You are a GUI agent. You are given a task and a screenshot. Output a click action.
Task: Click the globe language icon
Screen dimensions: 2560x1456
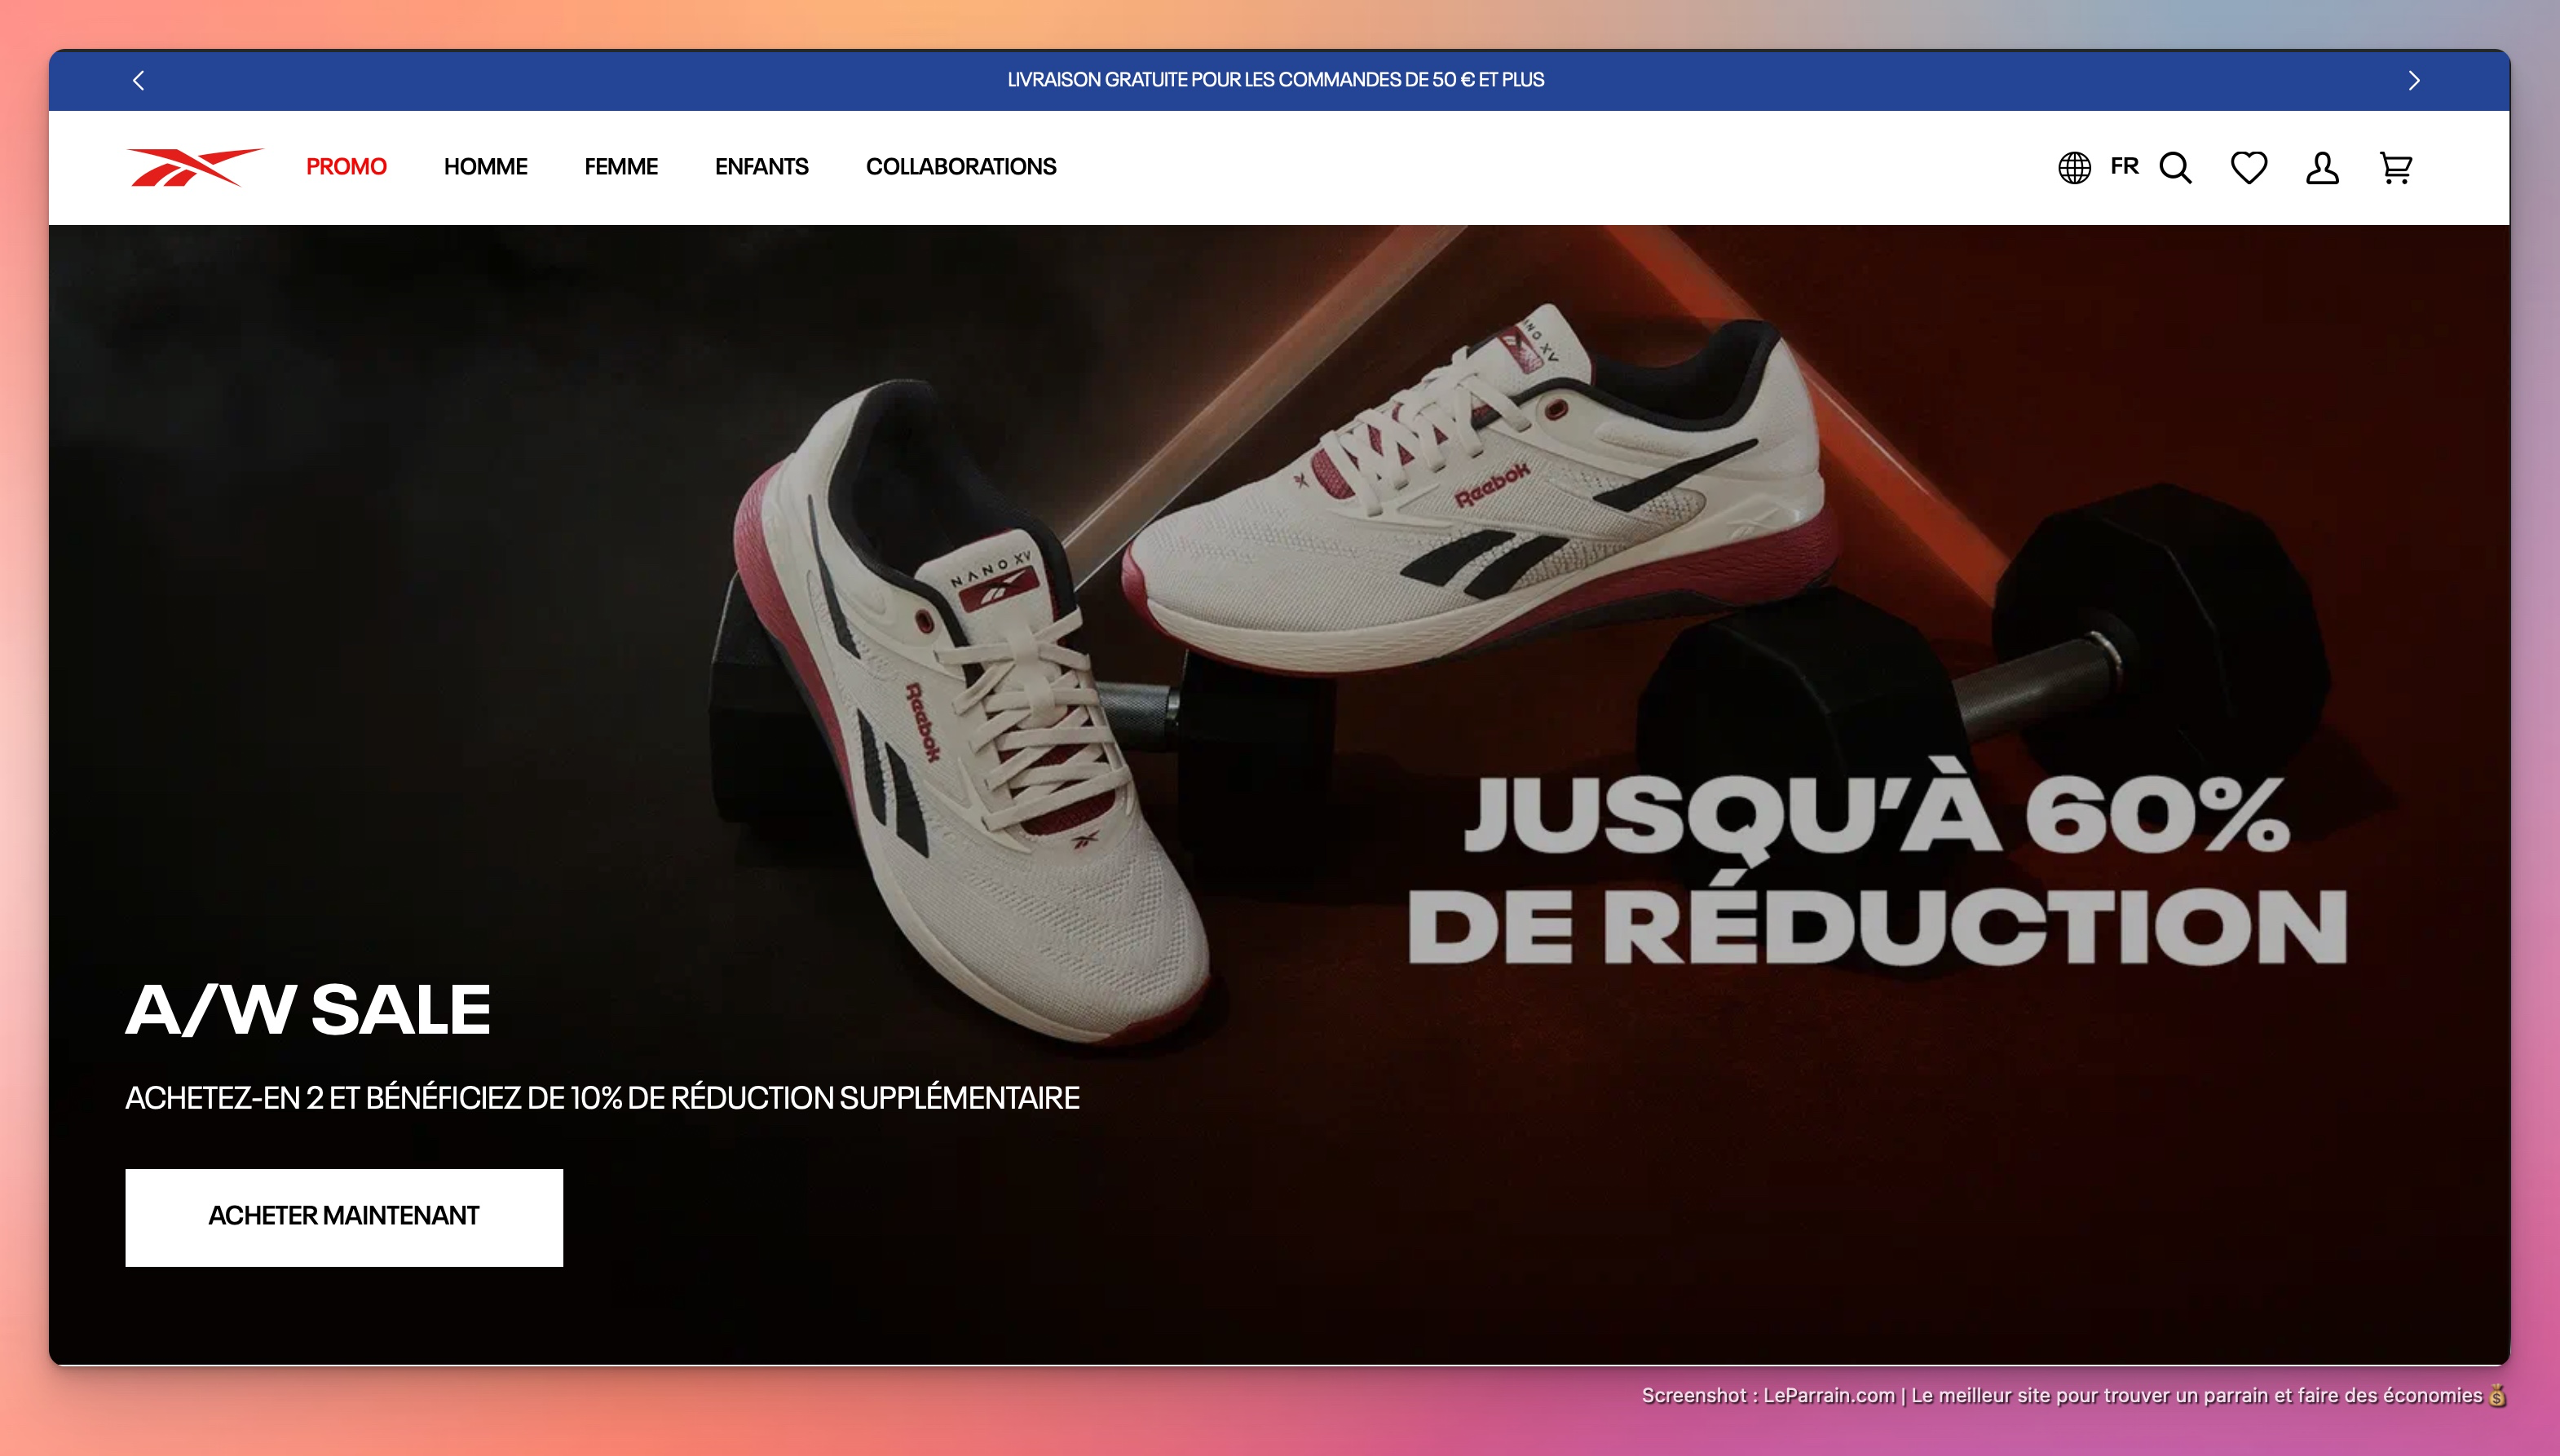[x=2074, y=168]
